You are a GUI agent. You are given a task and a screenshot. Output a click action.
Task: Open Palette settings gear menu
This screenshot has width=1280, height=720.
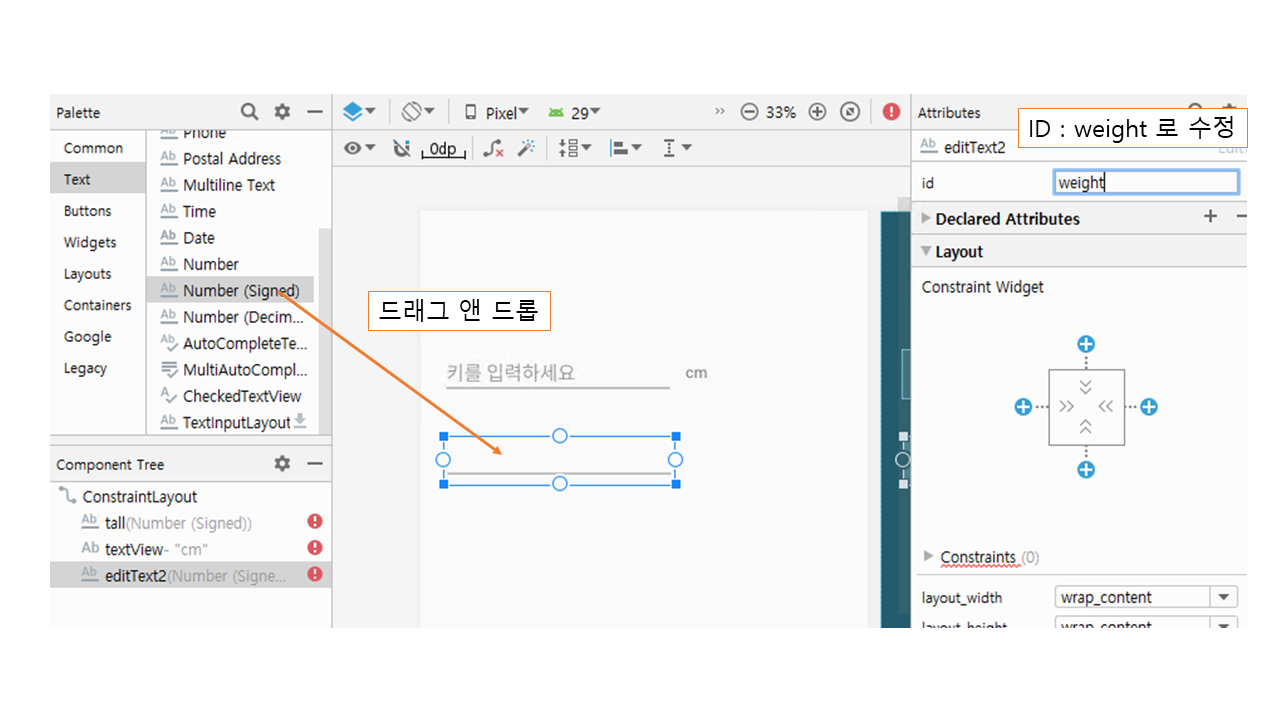point(282,112)
